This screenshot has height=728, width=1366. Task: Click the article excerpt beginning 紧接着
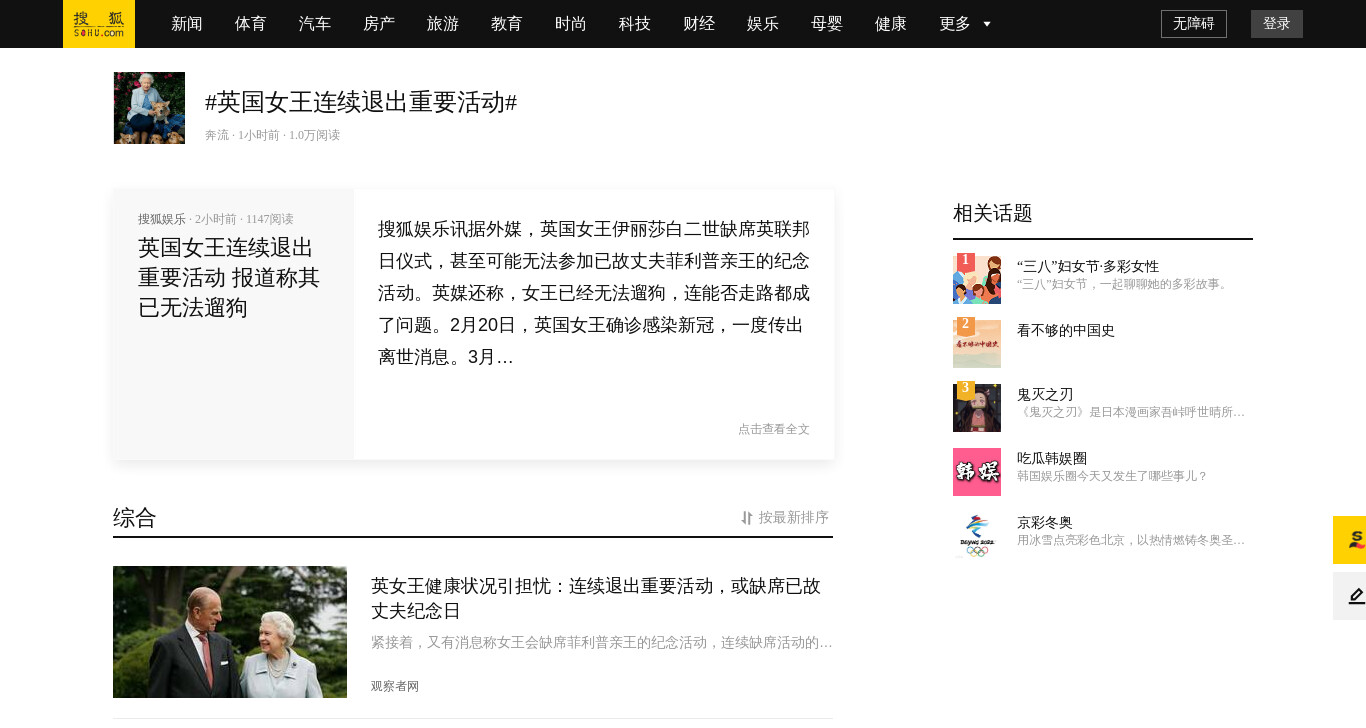(602, 642)
